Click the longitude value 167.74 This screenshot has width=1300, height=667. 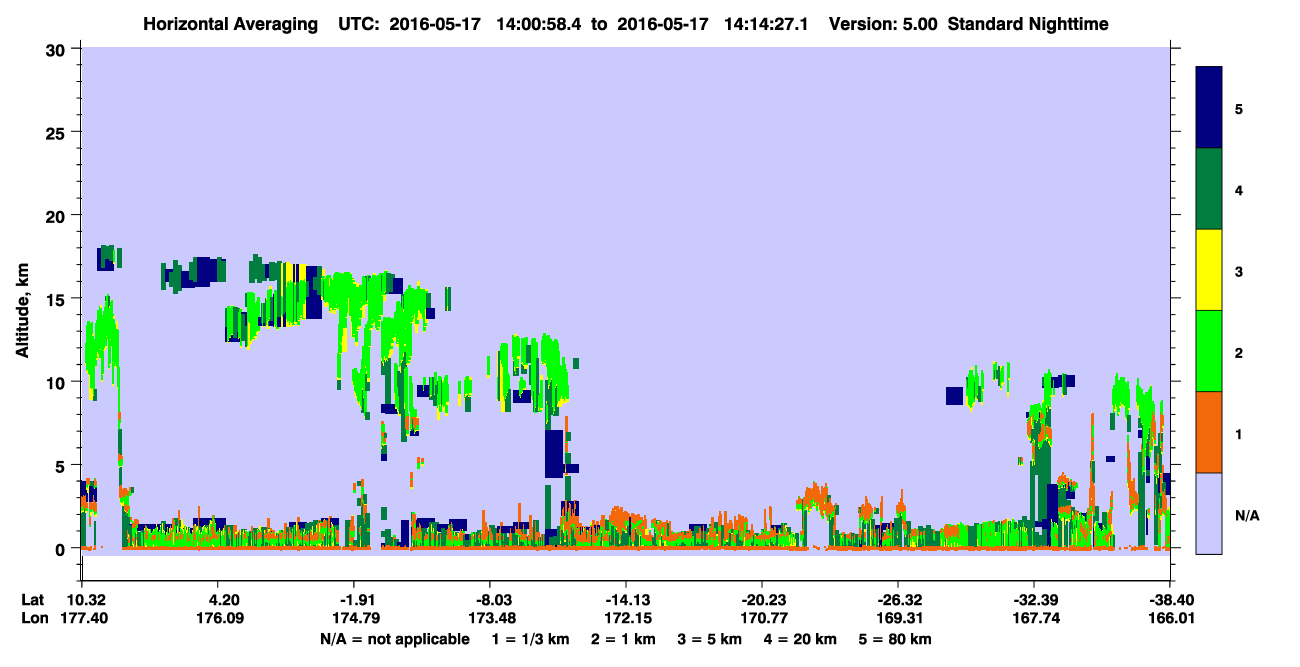click(x=1034, y=619)
